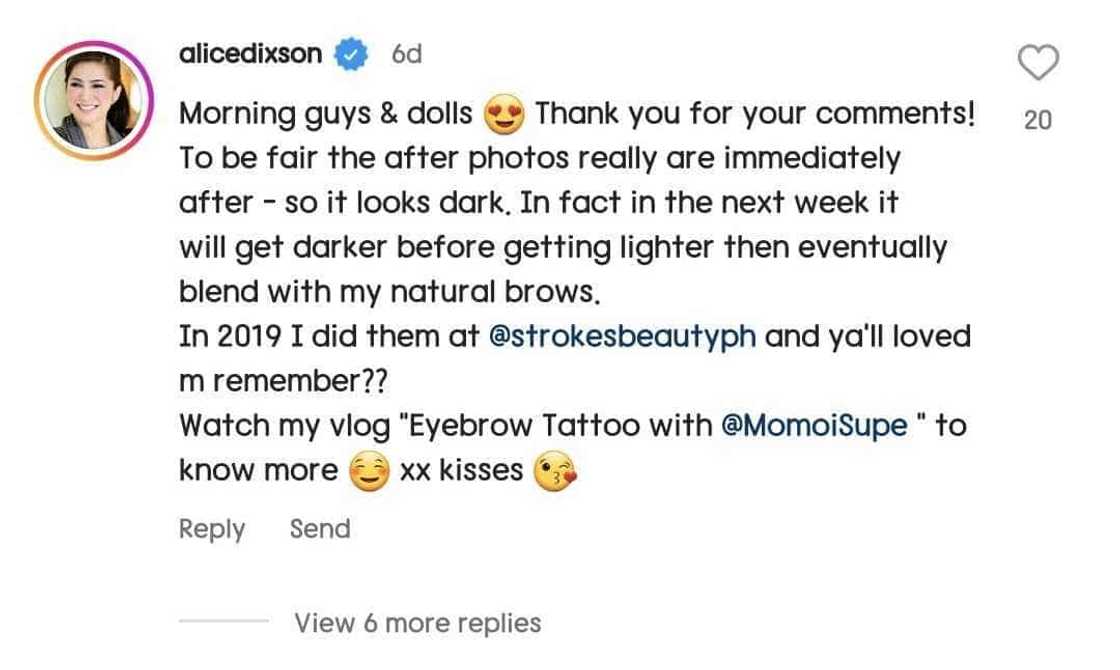Open the @MomoiSupe mention

(814, 426)
